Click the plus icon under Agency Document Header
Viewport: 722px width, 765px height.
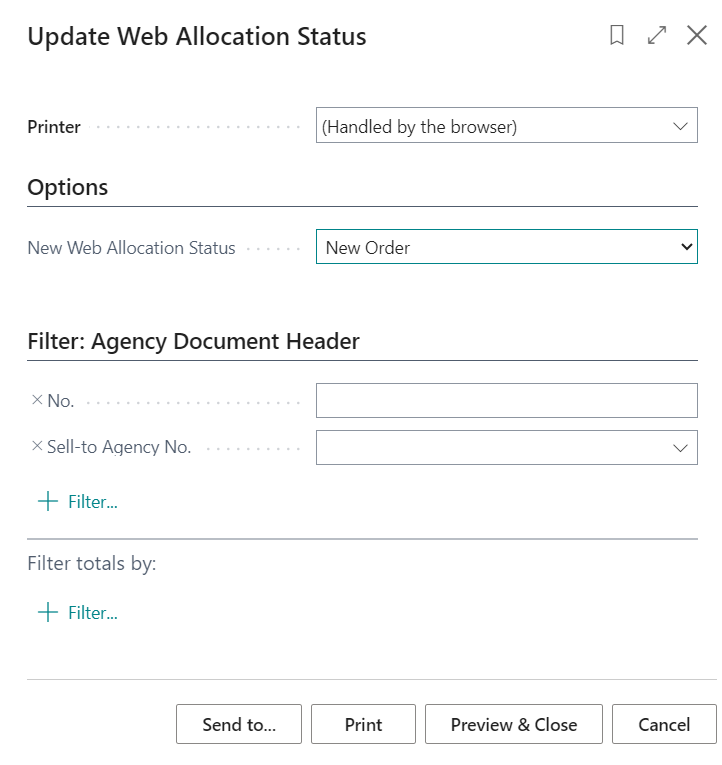pyautogui.click(x=47, y=501)
